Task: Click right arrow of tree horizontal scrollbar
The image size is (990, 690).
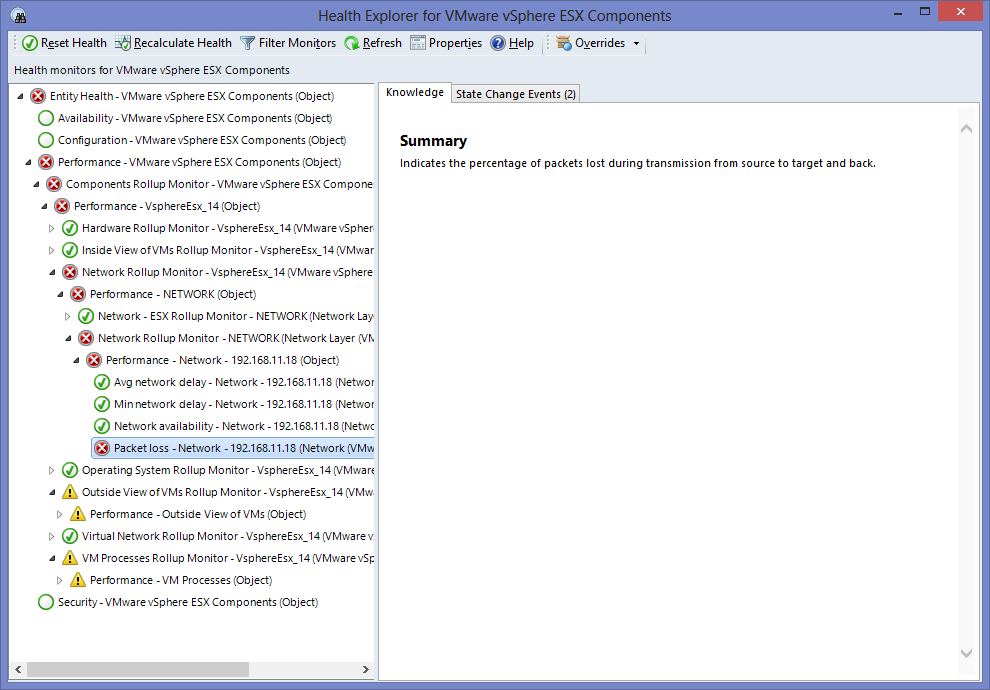Action: click(x=366, y=669)
